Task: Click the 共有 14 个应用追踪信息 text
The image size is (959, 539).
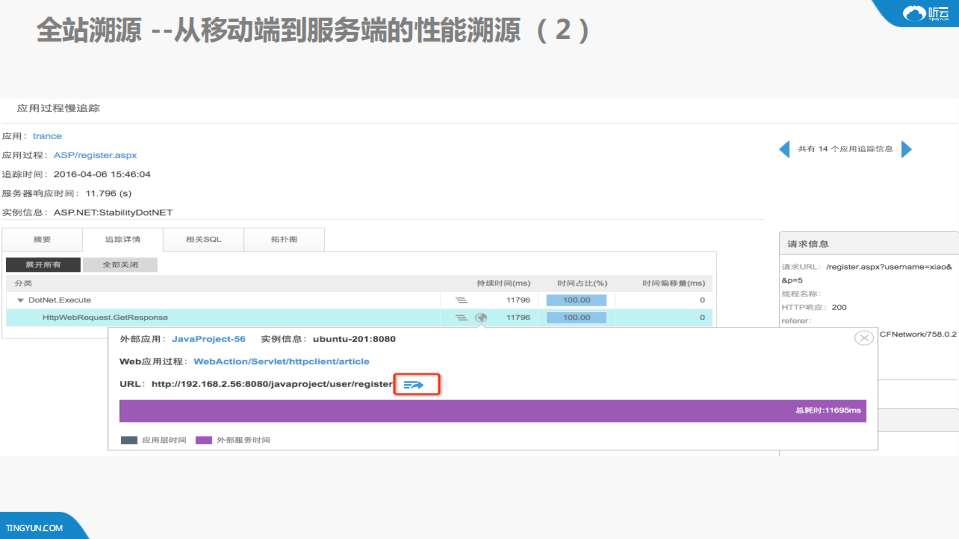Action: click(x=845, y=149)
